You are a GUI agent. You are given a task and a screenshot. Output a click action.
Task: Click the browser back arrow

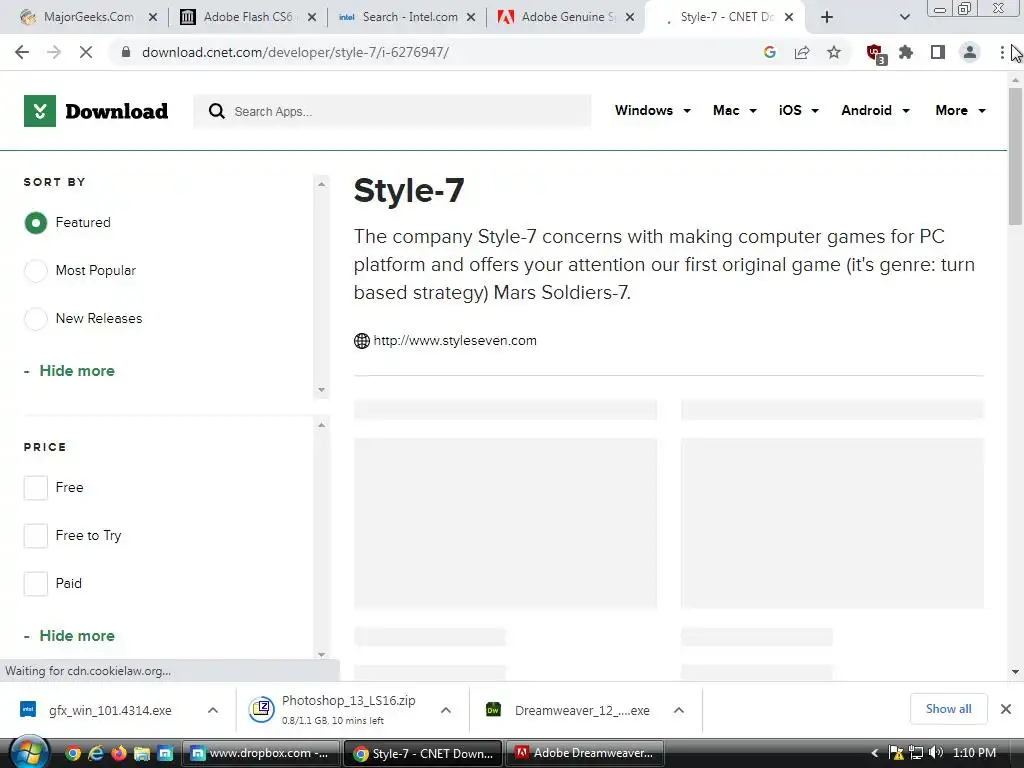click(x=22, y=52)
